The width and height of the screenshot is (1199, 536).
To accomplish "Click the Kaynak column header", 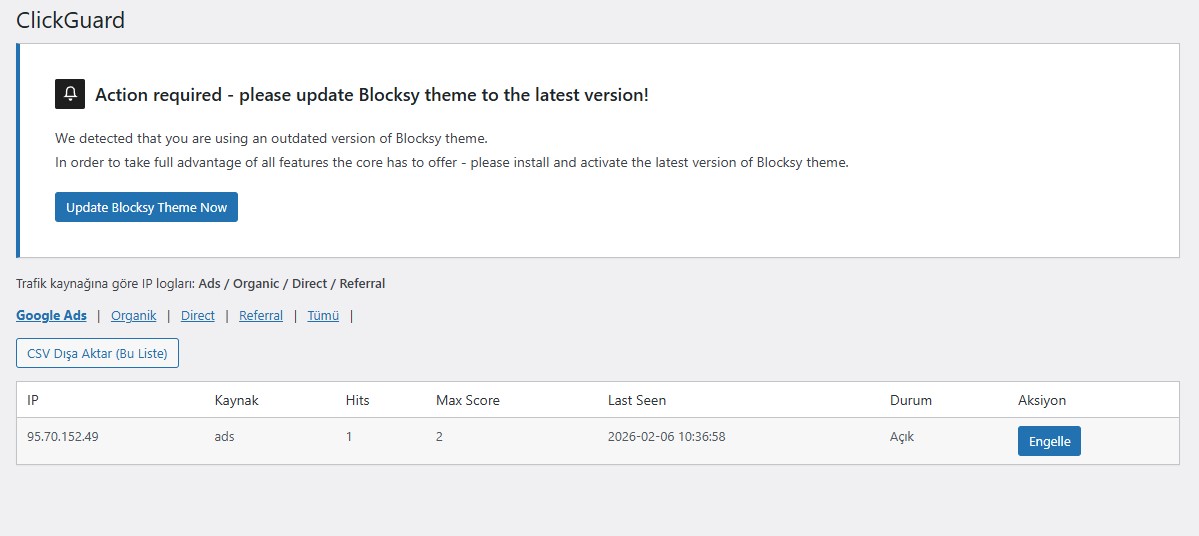I will tap(236, 400).
